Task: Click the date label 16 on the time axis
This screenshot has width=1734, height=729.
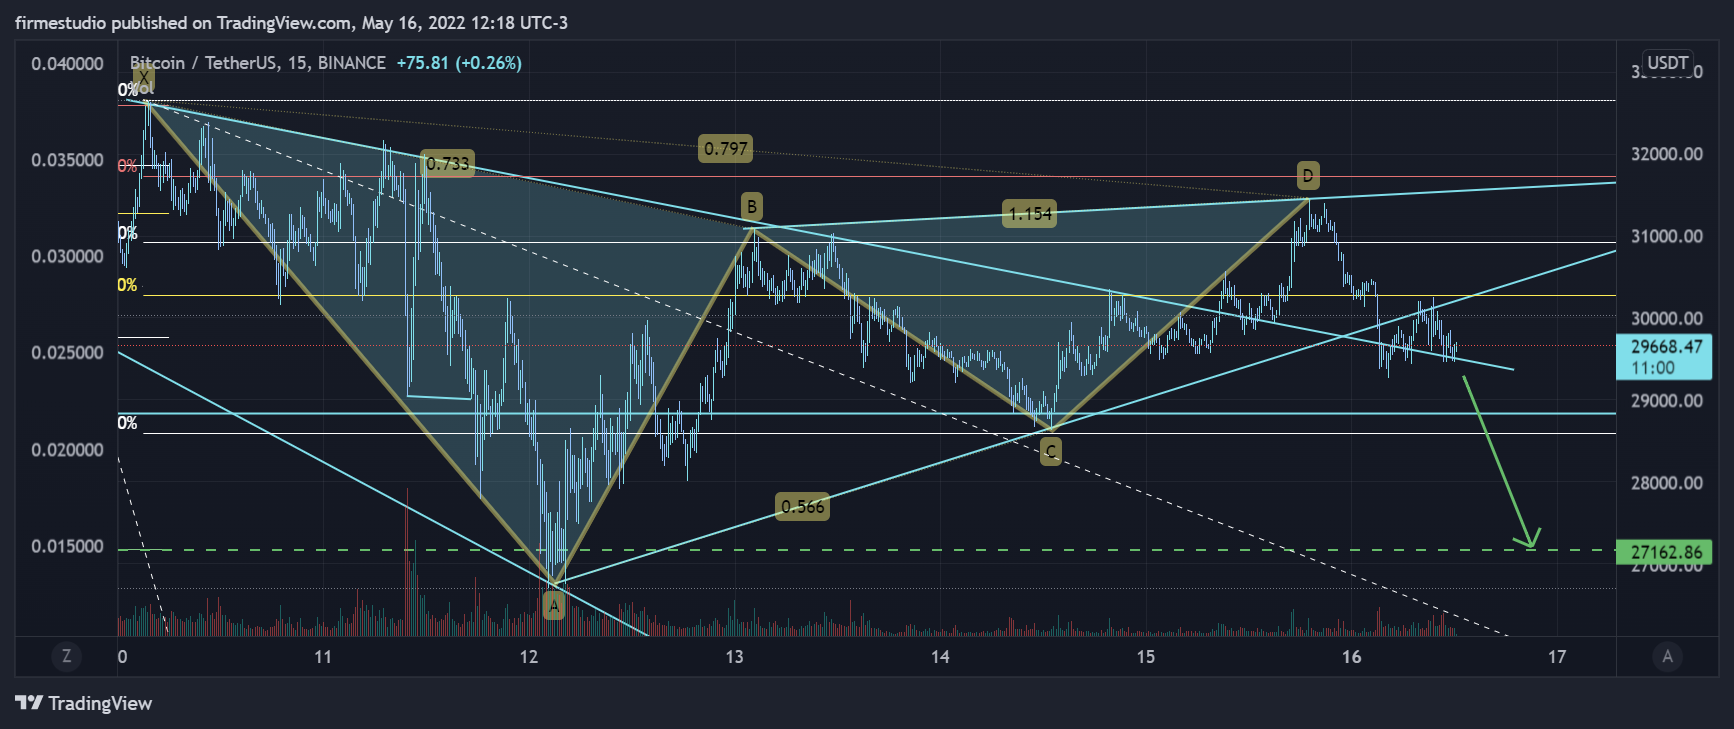Action: tap(1352, 657)
